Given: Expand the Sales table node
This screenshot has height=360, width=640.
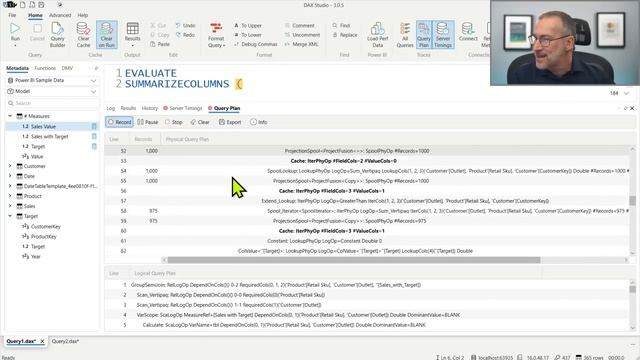Looking at the screenshot, I should coord(10,206).
